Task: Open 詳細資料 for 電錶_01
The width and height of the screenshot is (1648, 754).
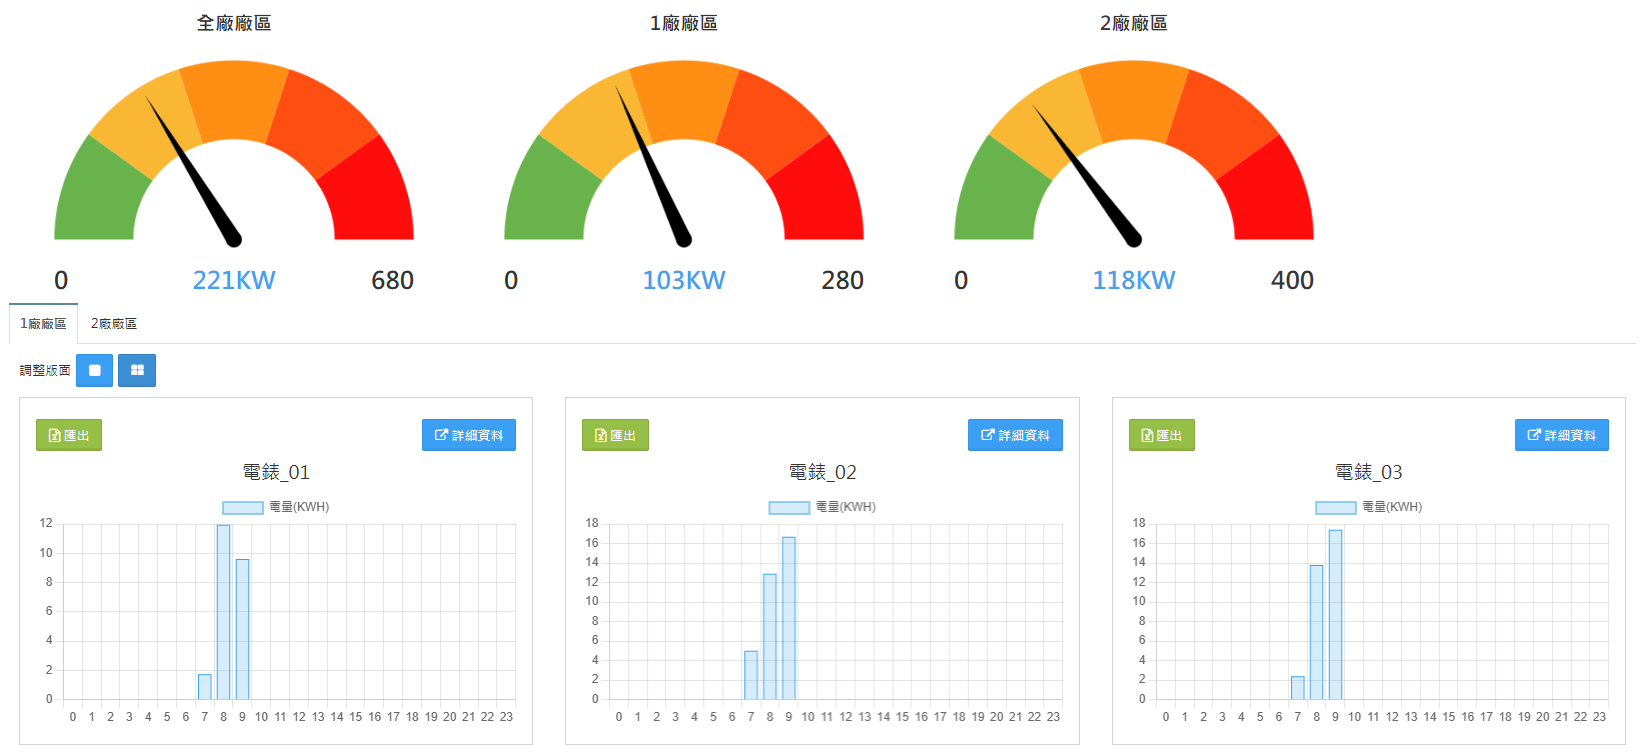Action: point(469,435)
